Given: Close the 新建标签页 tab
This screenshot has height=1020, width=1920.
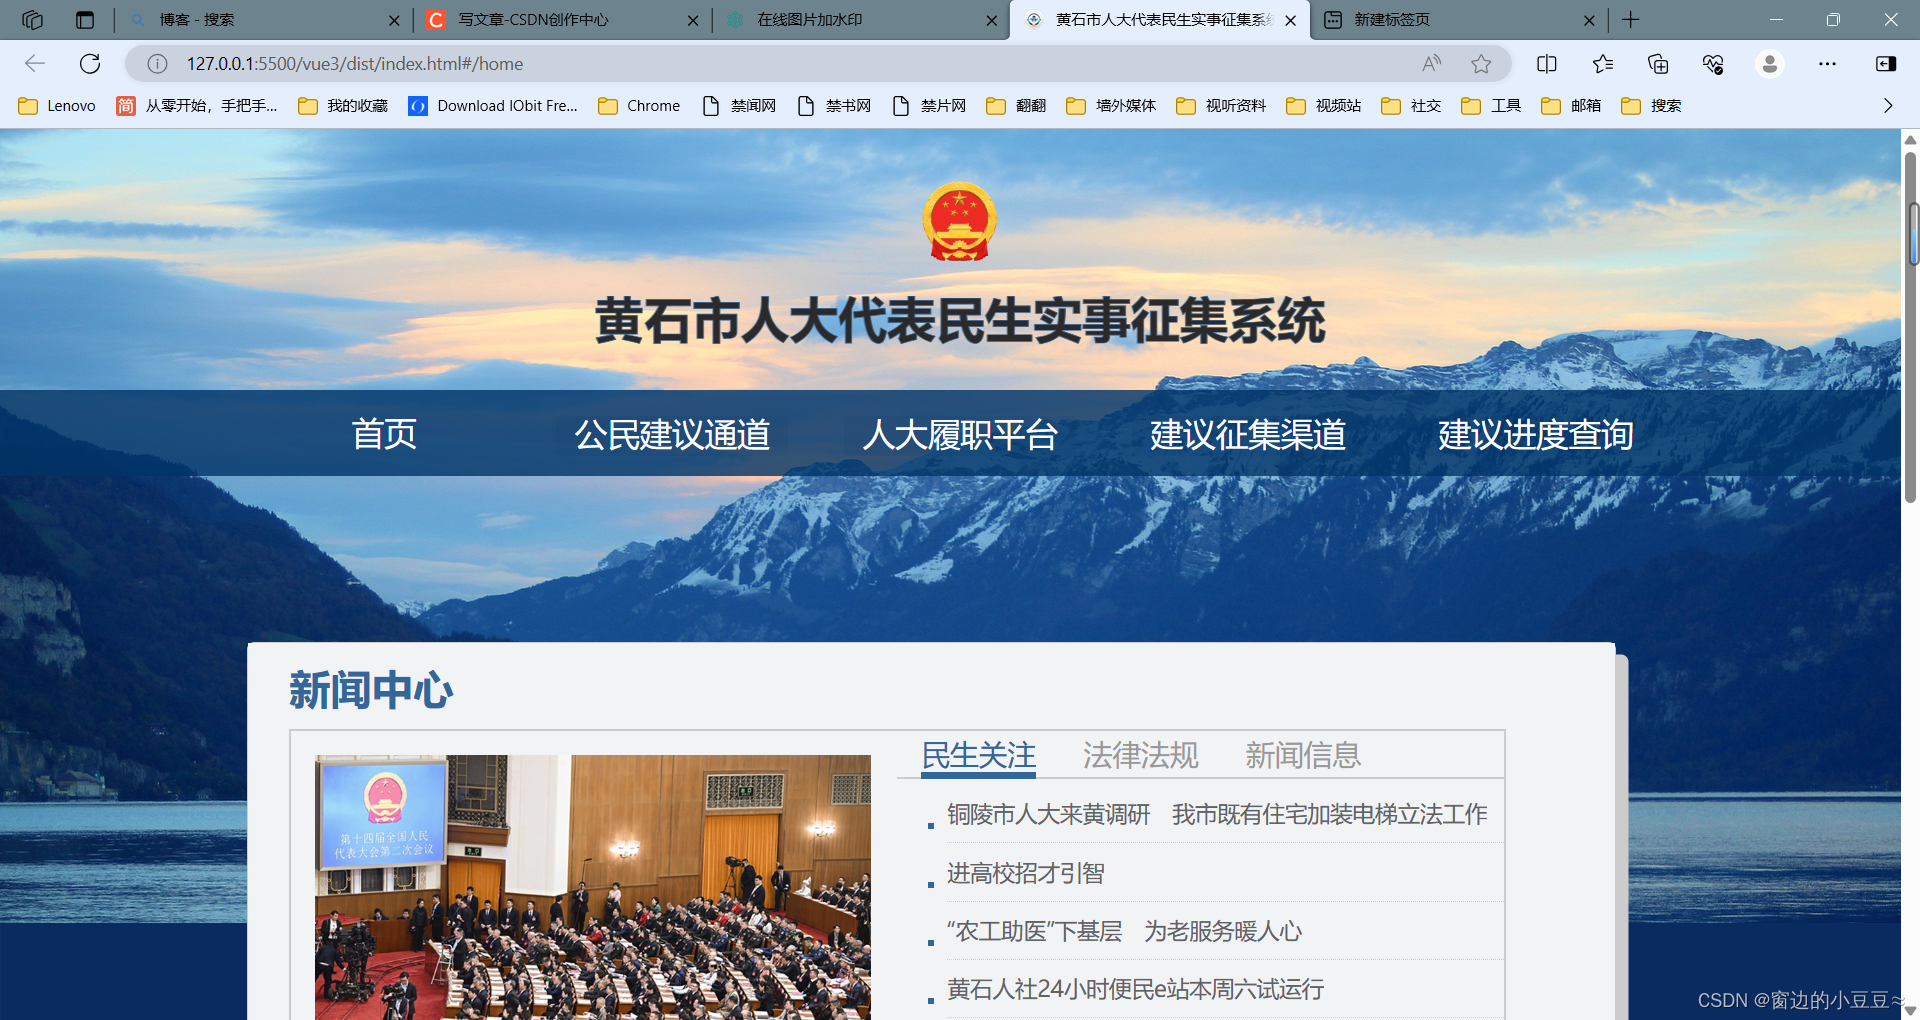Looking at the screenshot, I should (x=1589, y=20).
